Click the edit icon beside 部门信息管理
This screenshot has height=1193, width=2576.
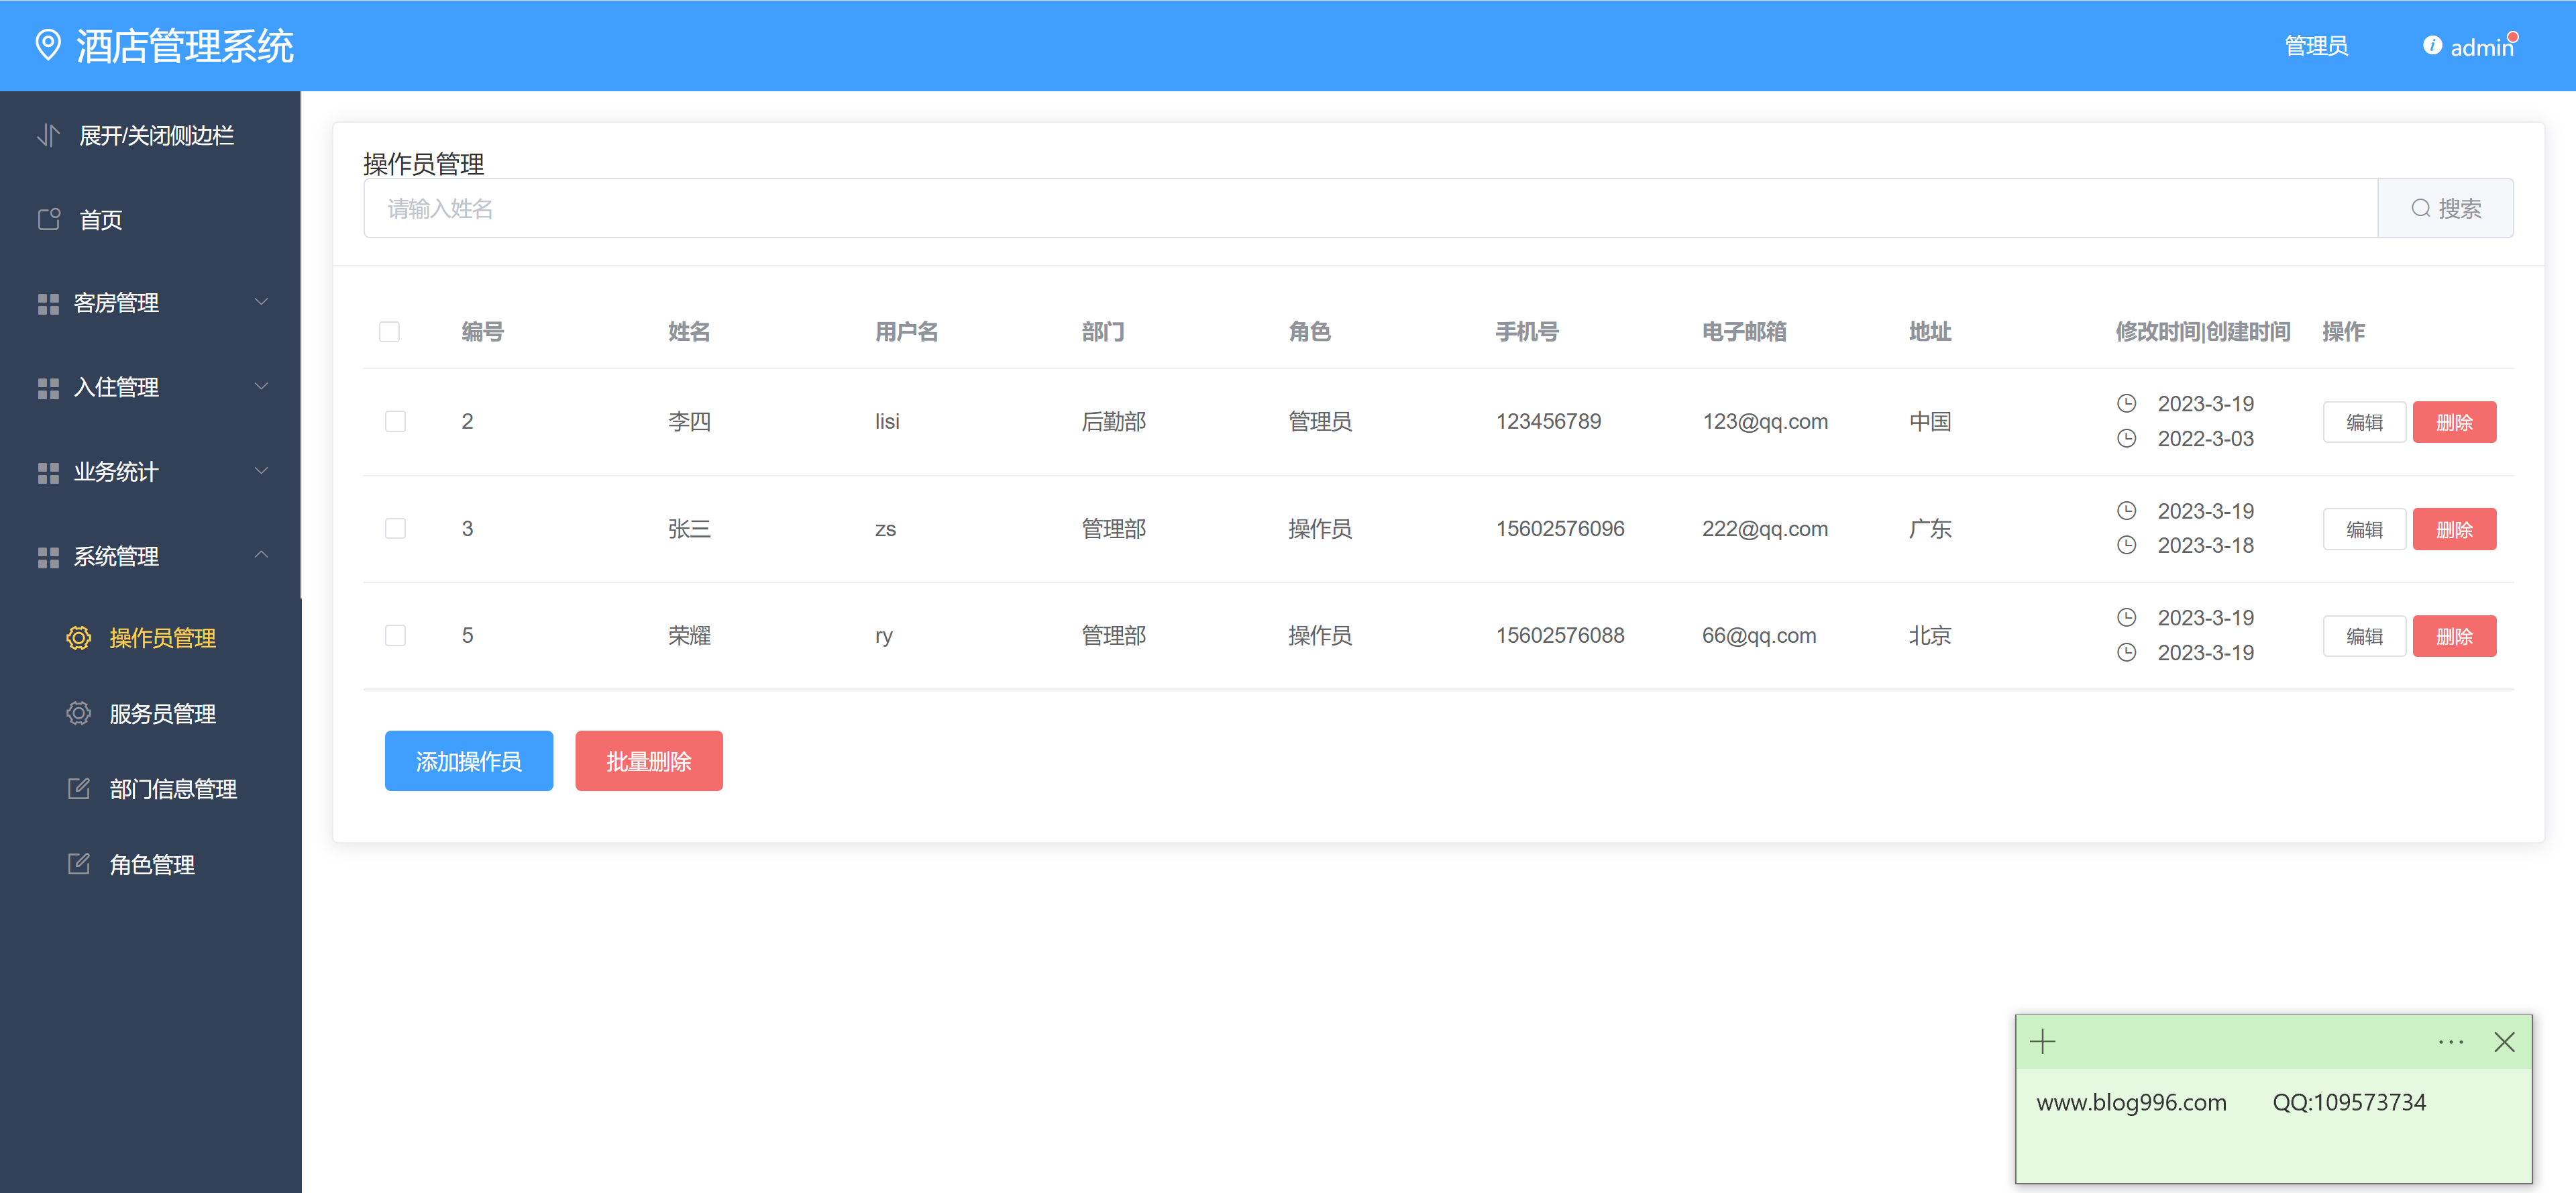tap(79, 788)
